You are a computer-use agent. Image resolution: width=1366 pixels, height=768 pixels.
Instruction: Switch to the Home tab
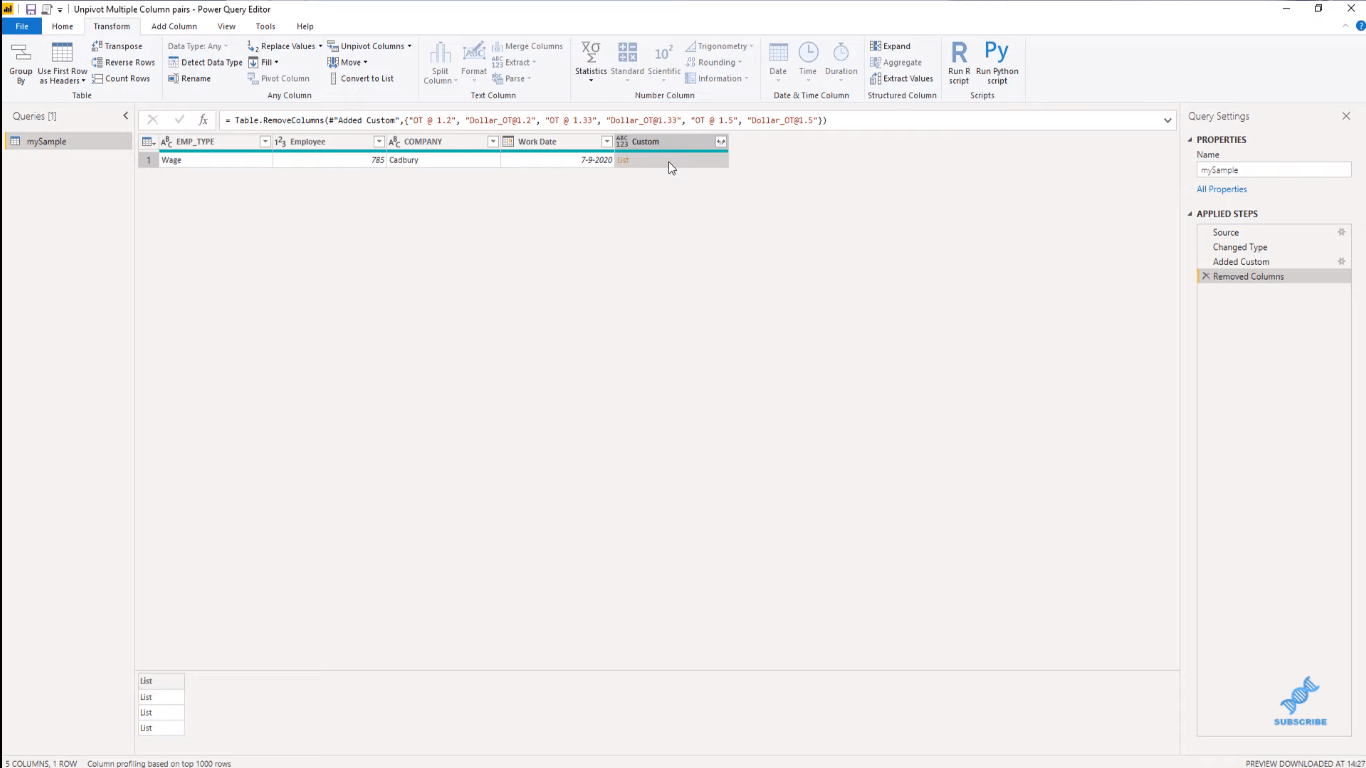pyautogui.click(x=62, y=26)
